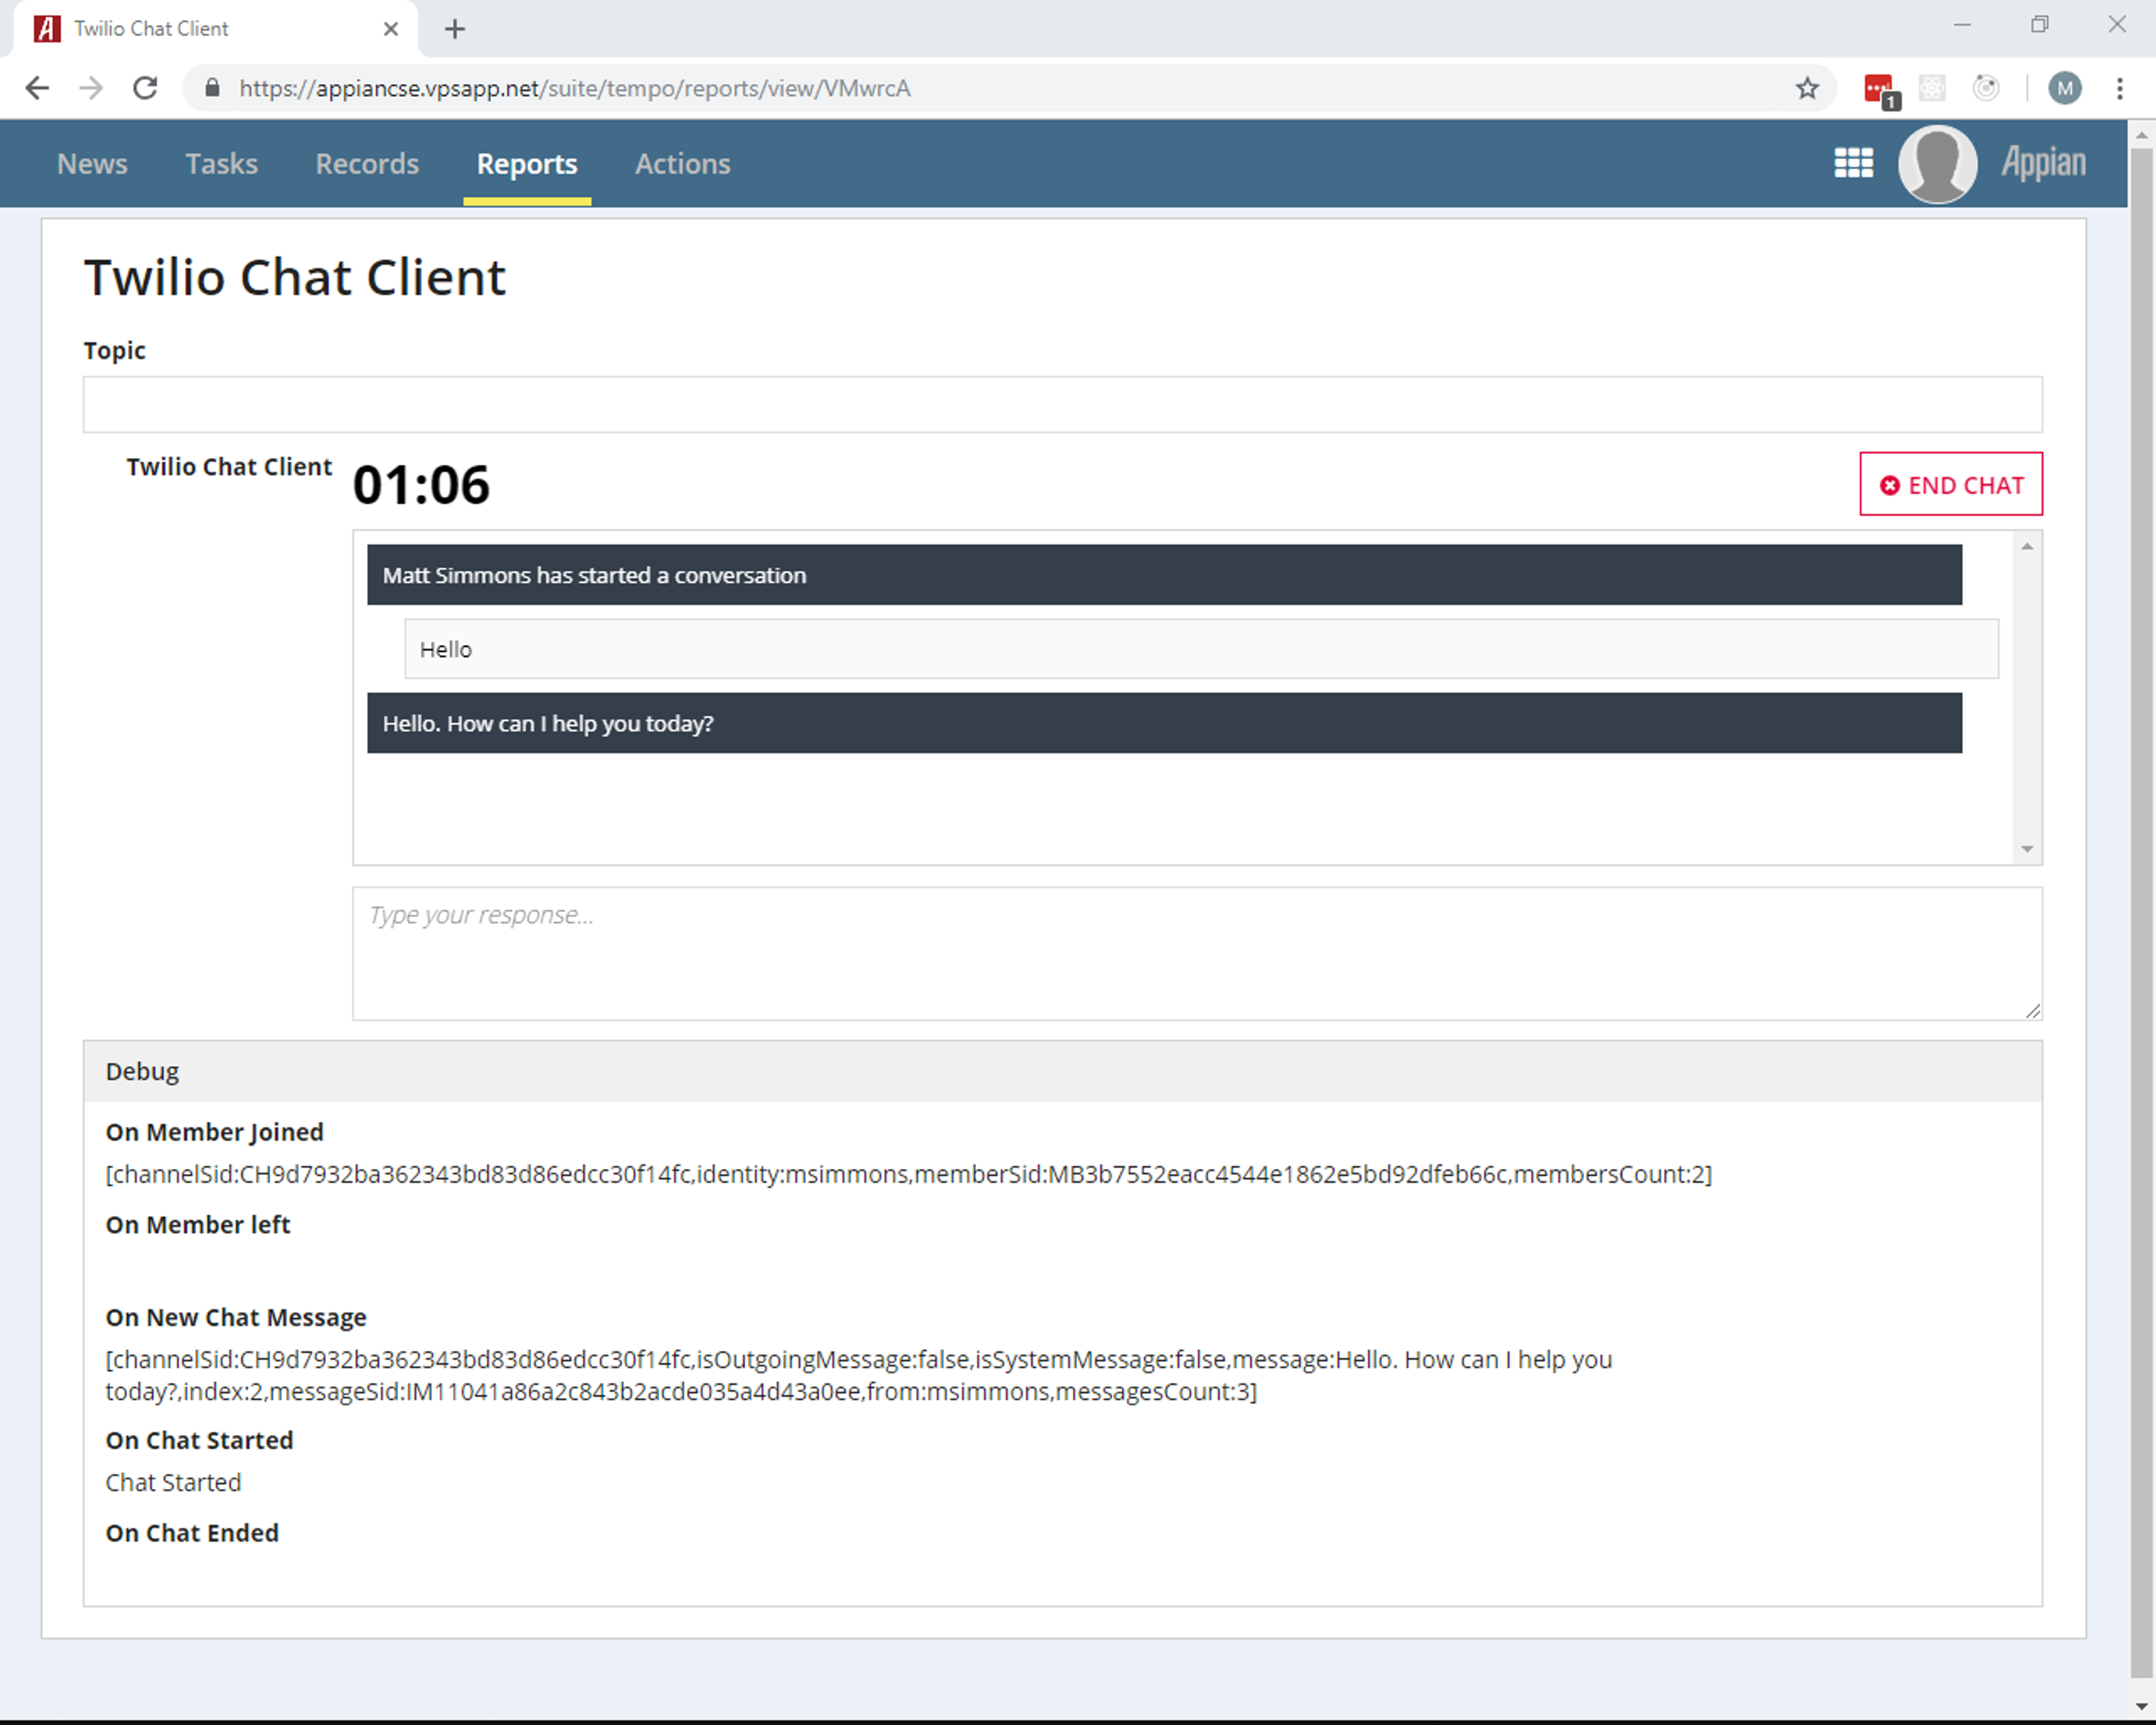Click the chat log scroll up arrow
Screen dimensions: 2156x1725
[2027, 546]
